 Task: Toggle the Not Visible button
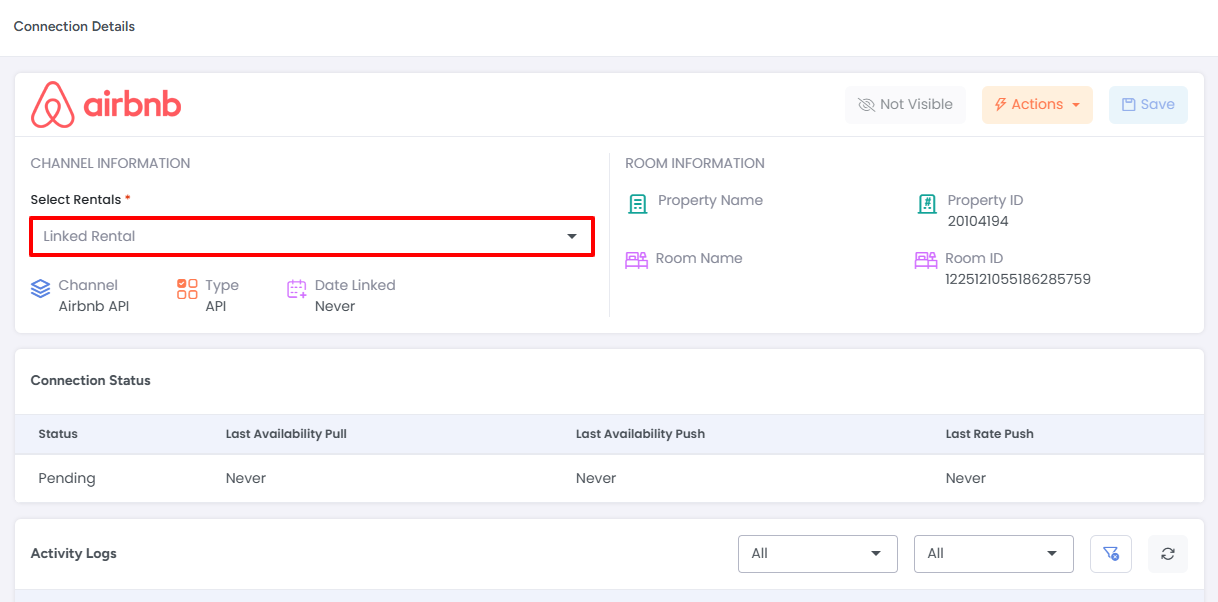[x=906, y=104]
